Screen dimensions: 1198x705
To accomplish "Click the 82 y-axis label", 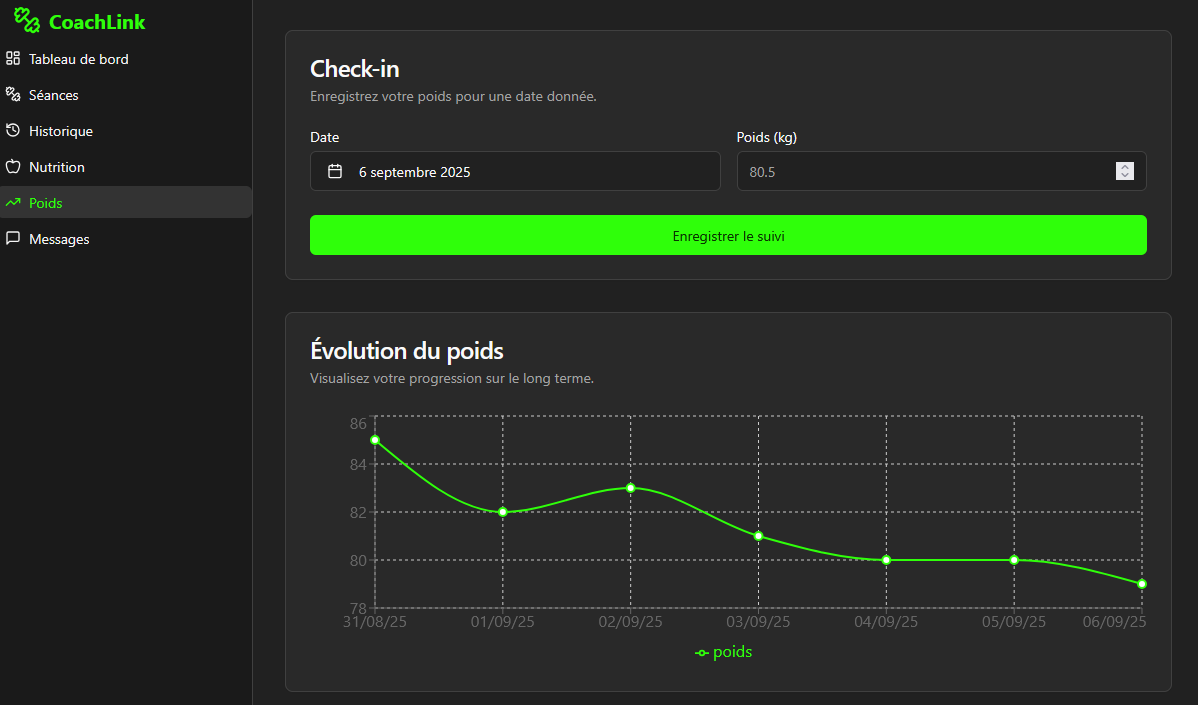I will pyautogui.click(x=358, y=513).
